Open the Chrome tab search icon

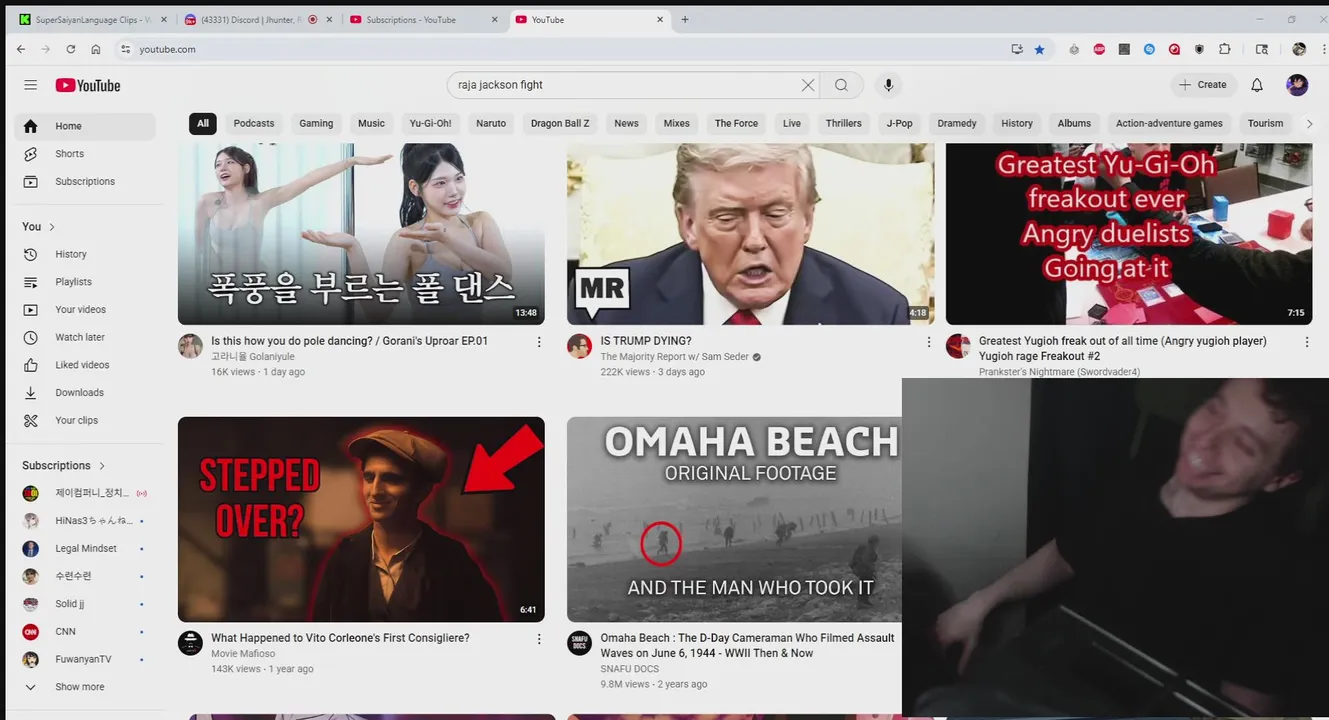[x=1262, y=49]
